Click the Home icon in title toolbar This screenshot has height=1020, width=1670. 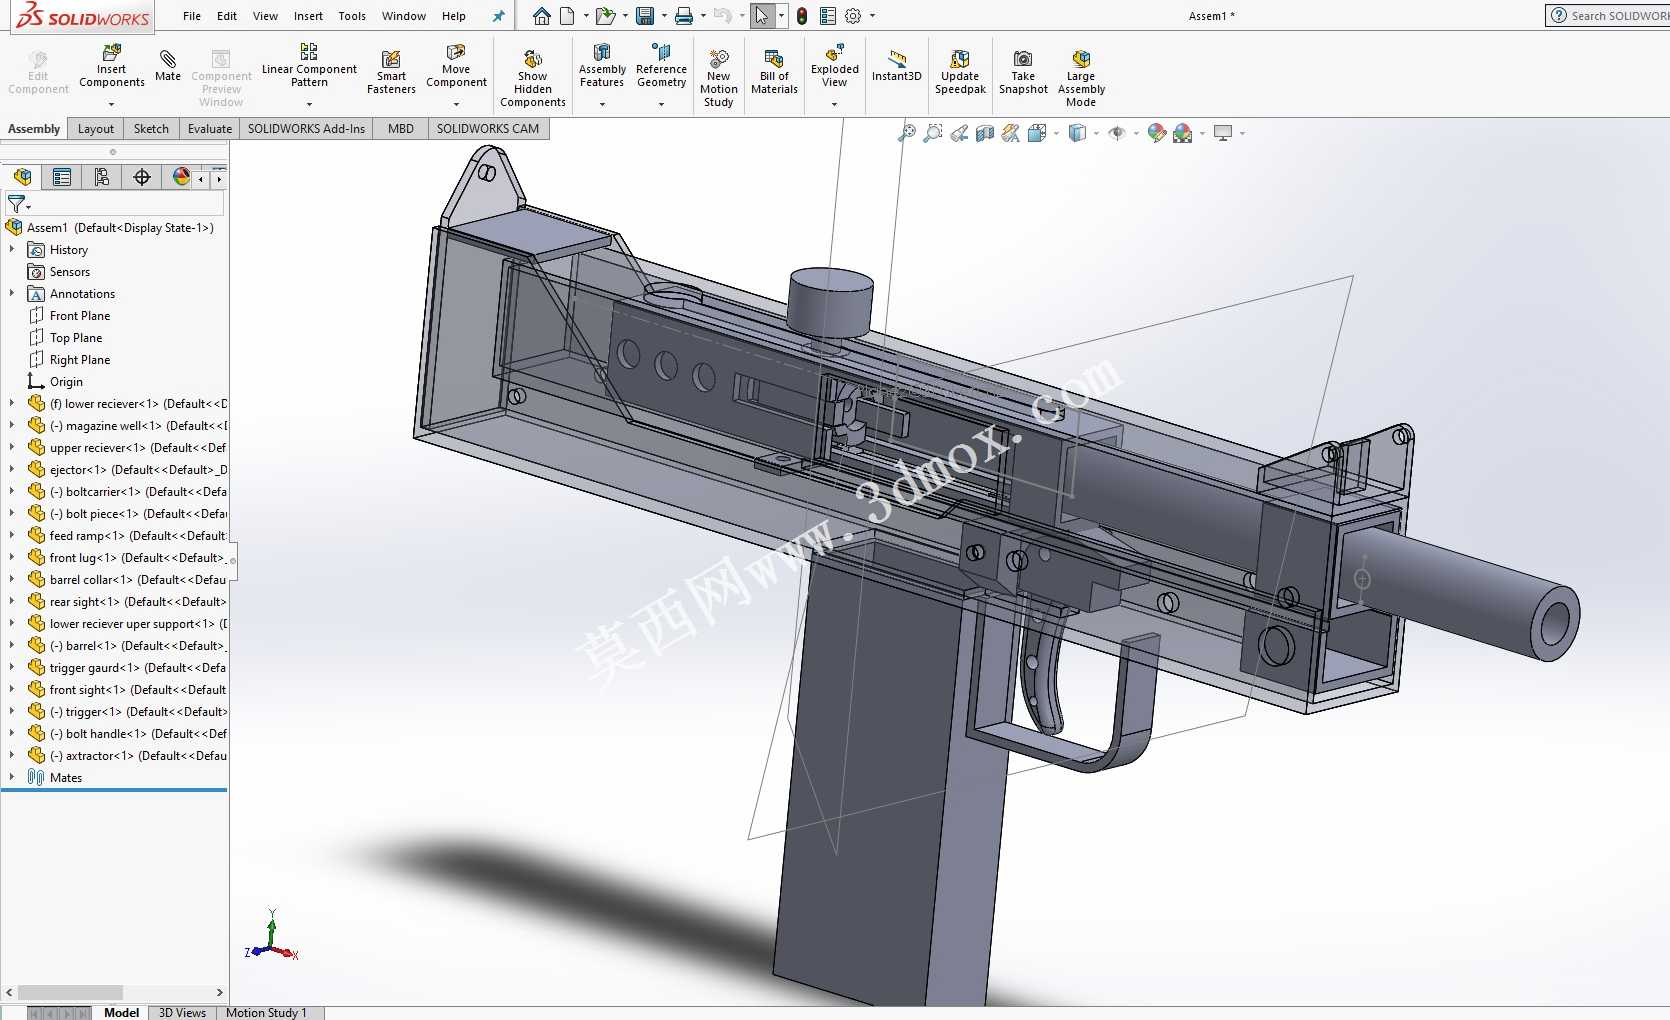pos(541,16)
